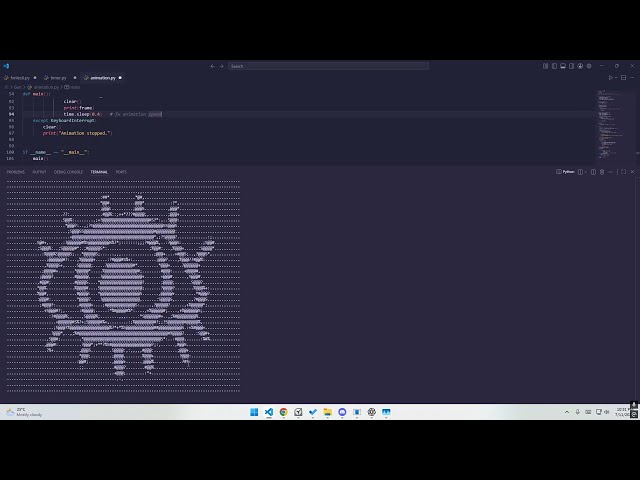Screen dimensions: 640x480
Task: Expand the run button dropdown
Action: (616, 78)
